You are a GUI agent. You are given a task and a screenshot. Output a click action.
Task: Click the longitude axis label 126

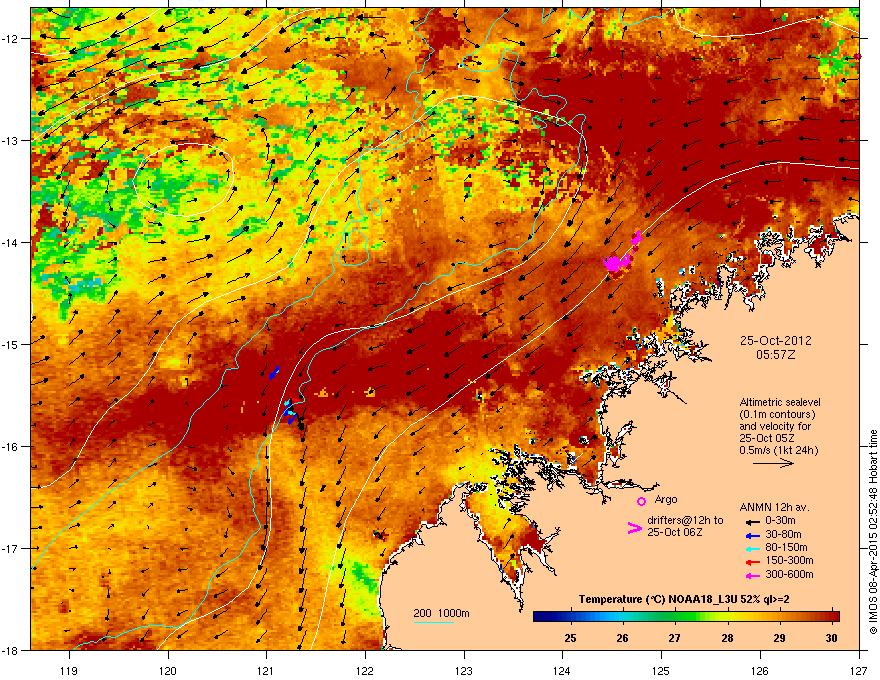click(760, 670)
